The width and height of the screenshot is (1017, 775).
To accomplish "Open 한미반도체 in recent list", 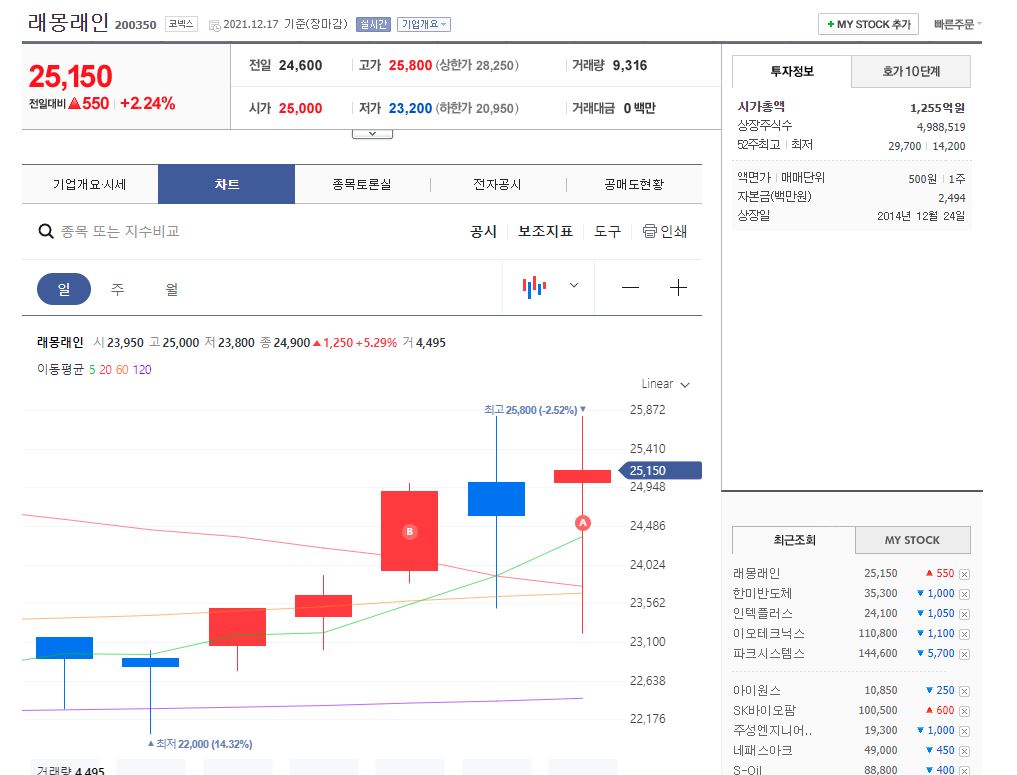I will [762, 593].
